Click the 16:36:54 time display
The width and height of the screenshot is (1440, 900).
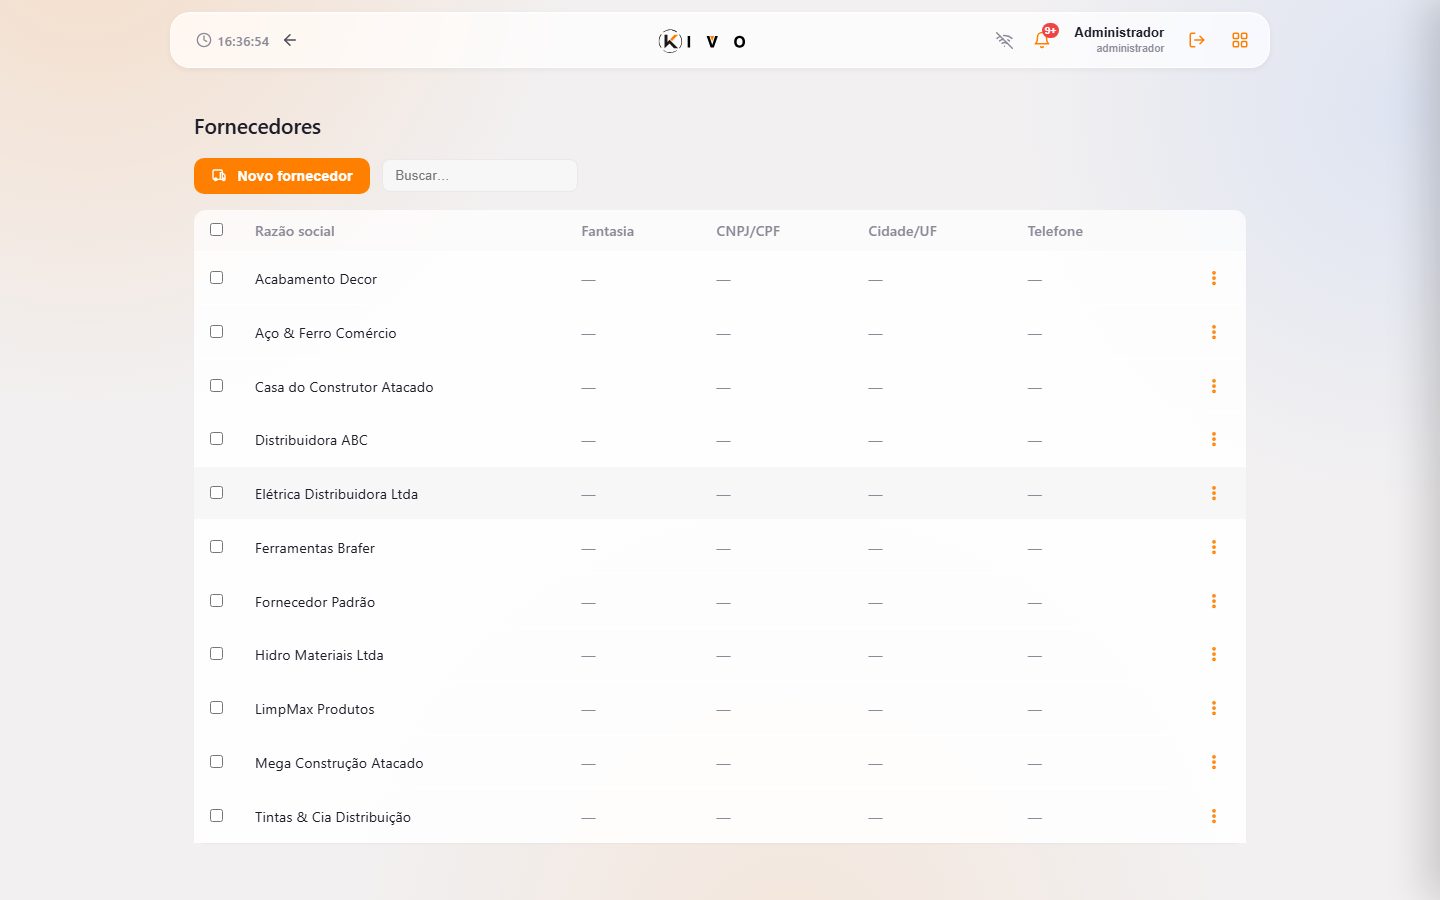pyautogui.click(x=243, y=41)
